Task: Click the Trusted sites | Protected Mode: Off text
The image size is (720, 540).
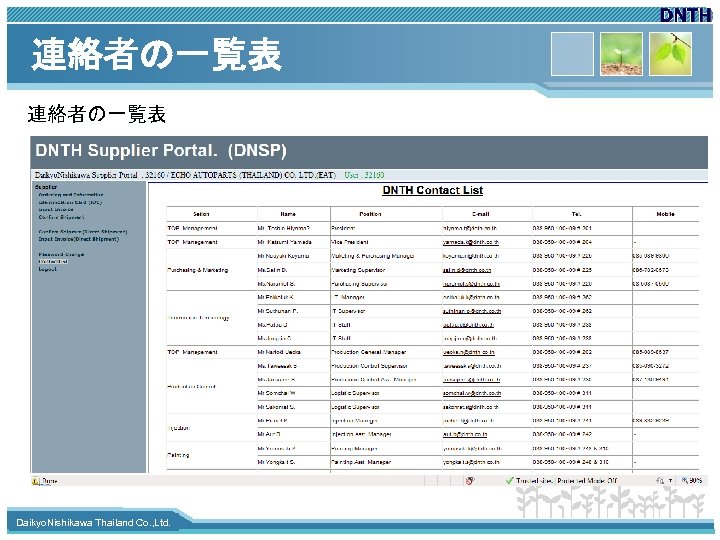Action: click(566, 481)
